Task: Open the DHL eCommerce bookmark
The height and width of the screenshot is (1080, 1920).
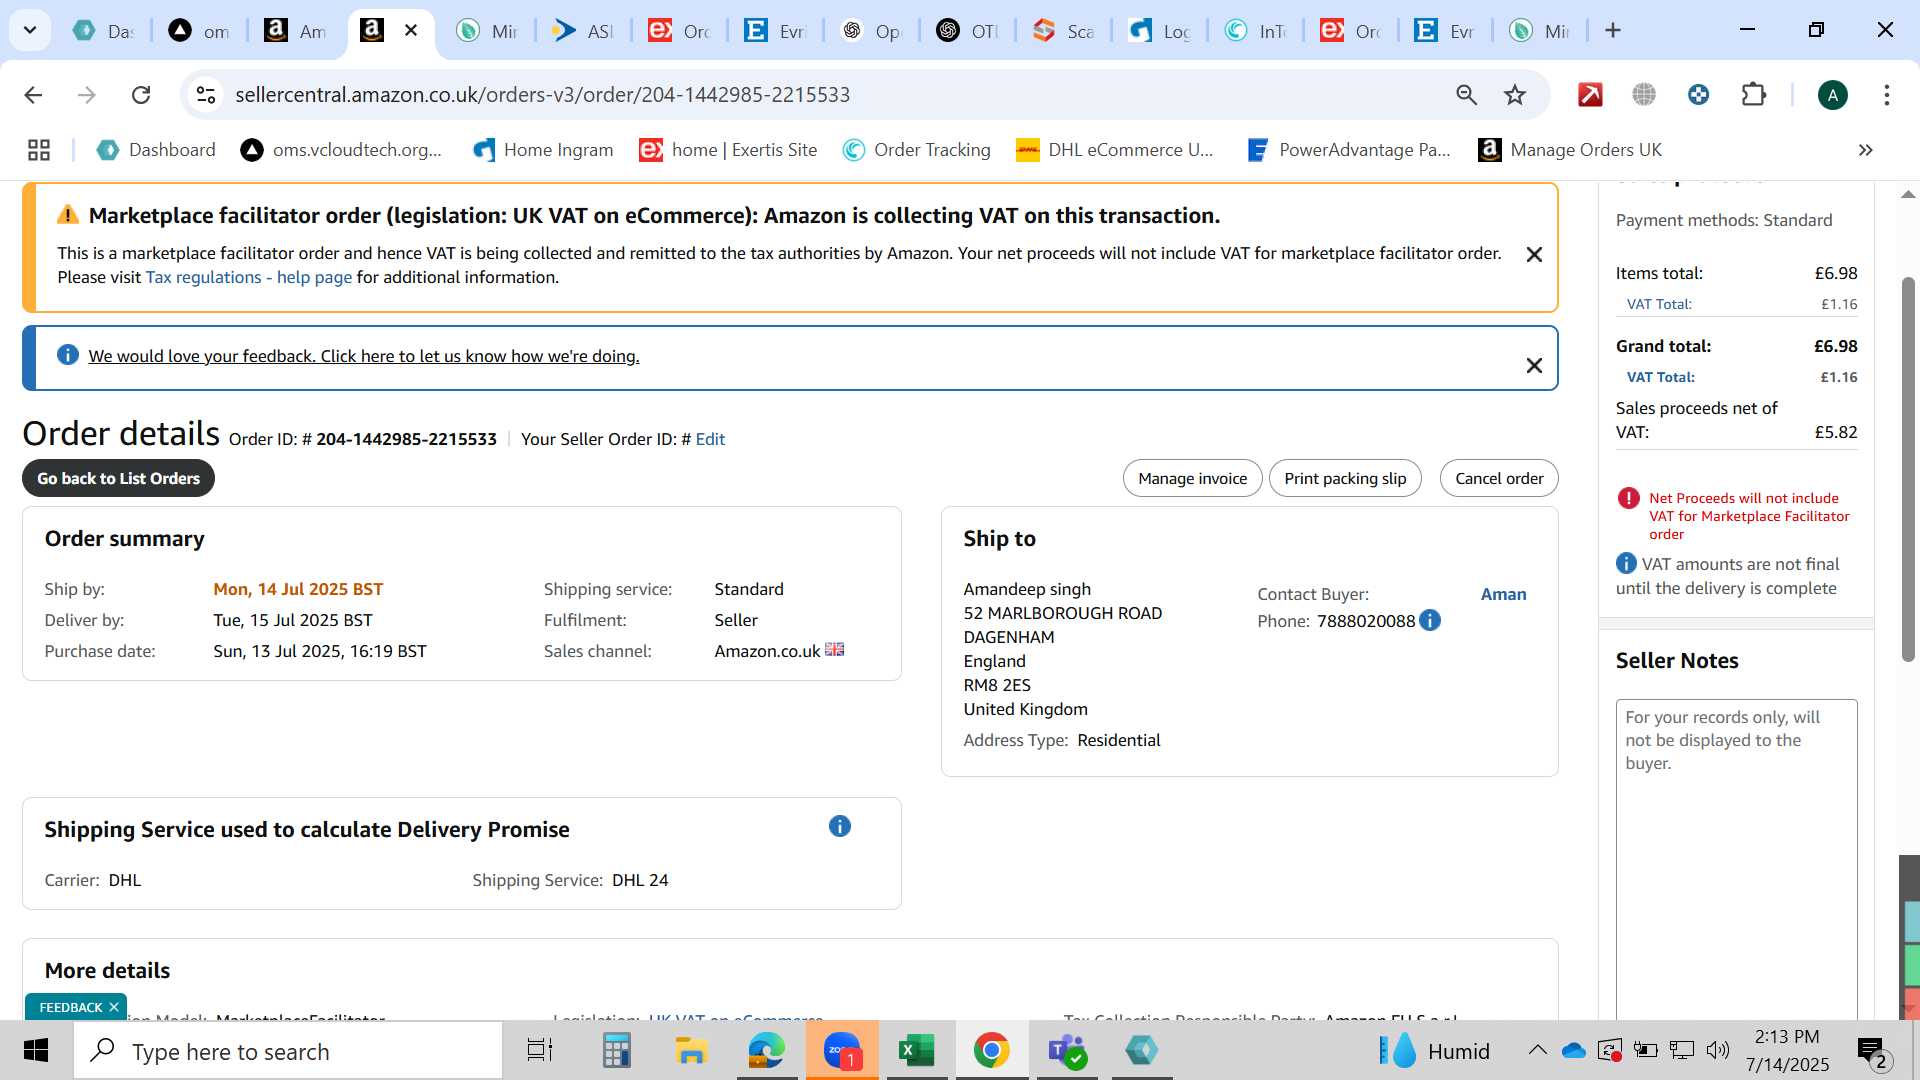Action: [x=1114, y=150]
